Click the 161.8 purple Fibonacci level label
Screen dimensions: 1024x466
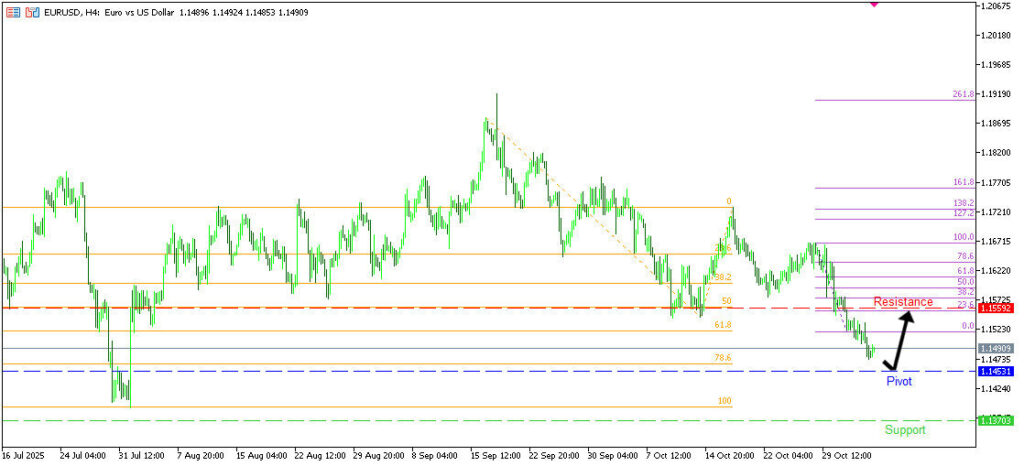[962, 183]
